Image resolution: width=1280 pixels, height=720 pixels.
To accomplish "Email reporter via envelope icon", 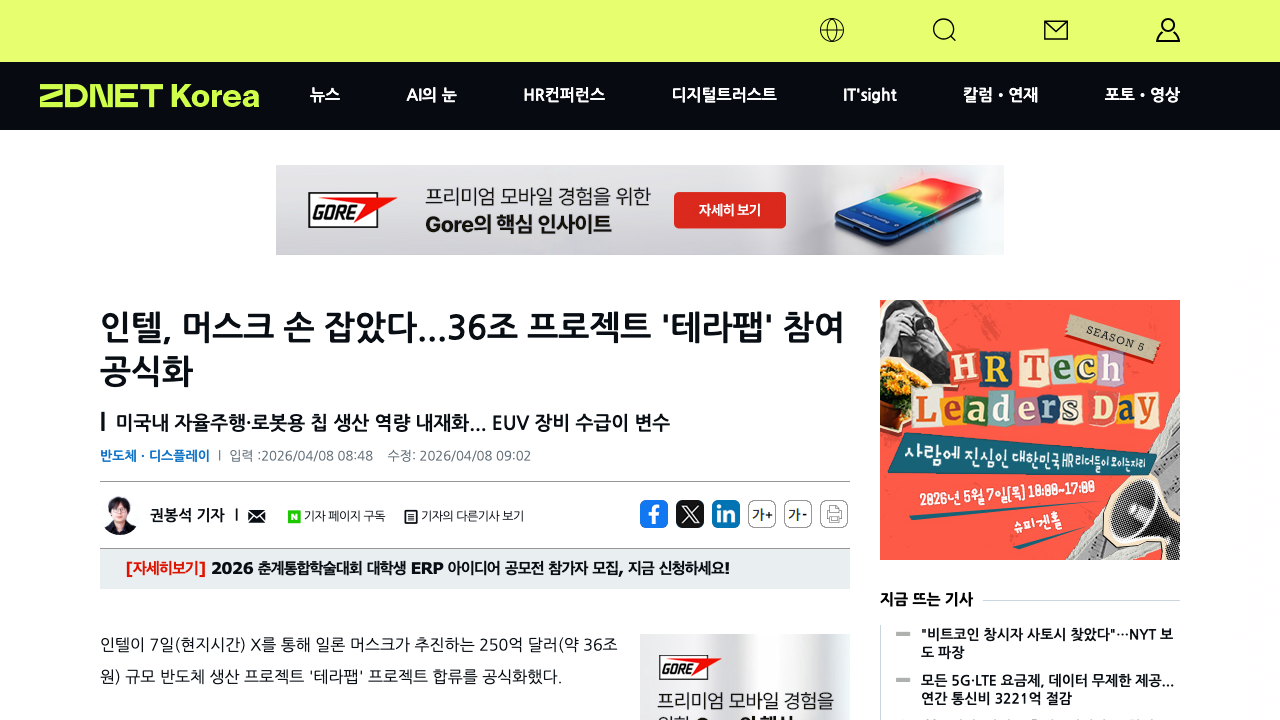I will point(257,516).
